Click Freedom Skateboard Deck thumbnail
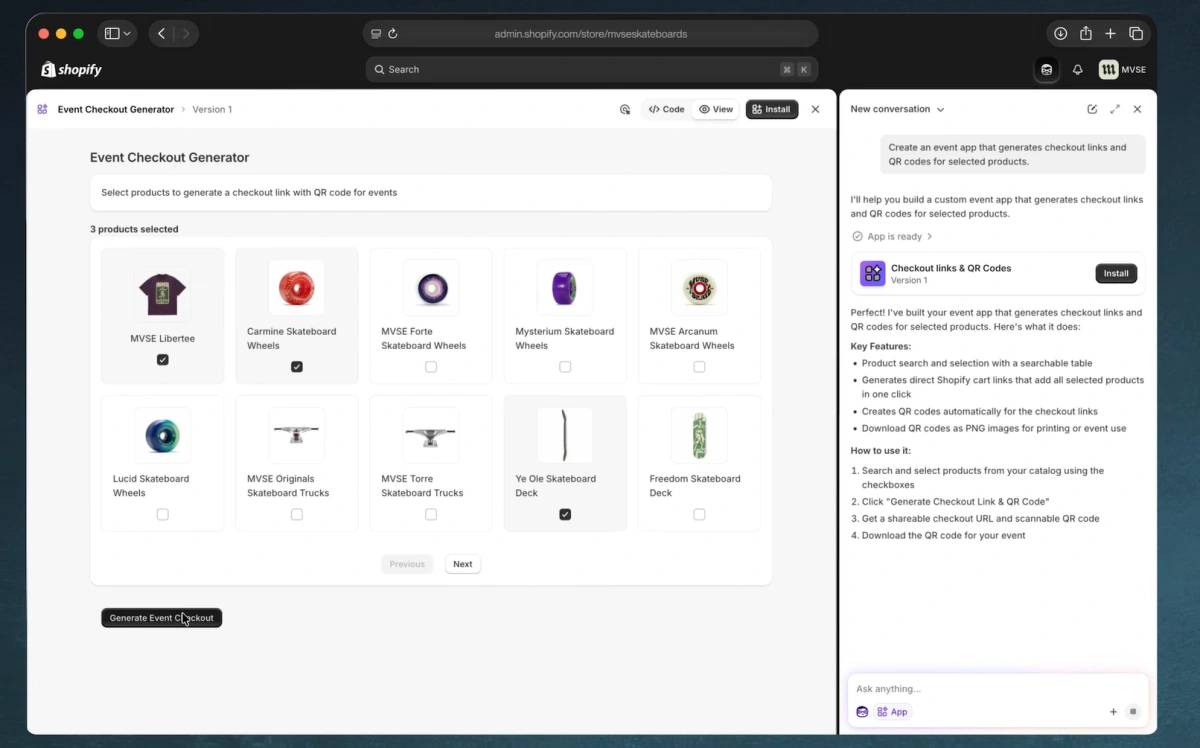1200x748 pixels. click(x=699, y=435)
